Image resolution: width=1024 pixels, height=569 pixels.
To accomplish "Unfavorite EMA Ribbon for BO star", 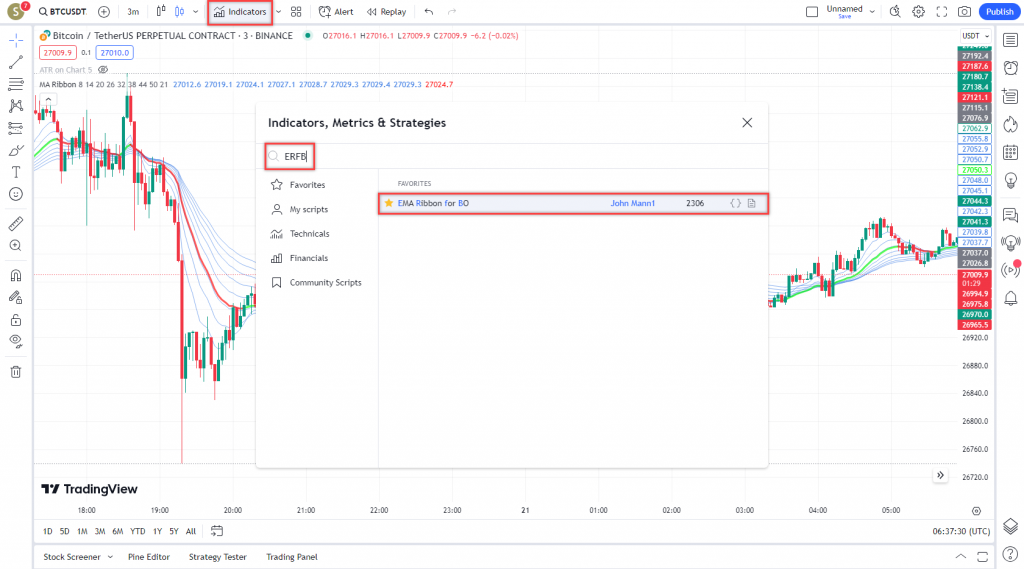I will pyautogui.click(x=389, y=203).
